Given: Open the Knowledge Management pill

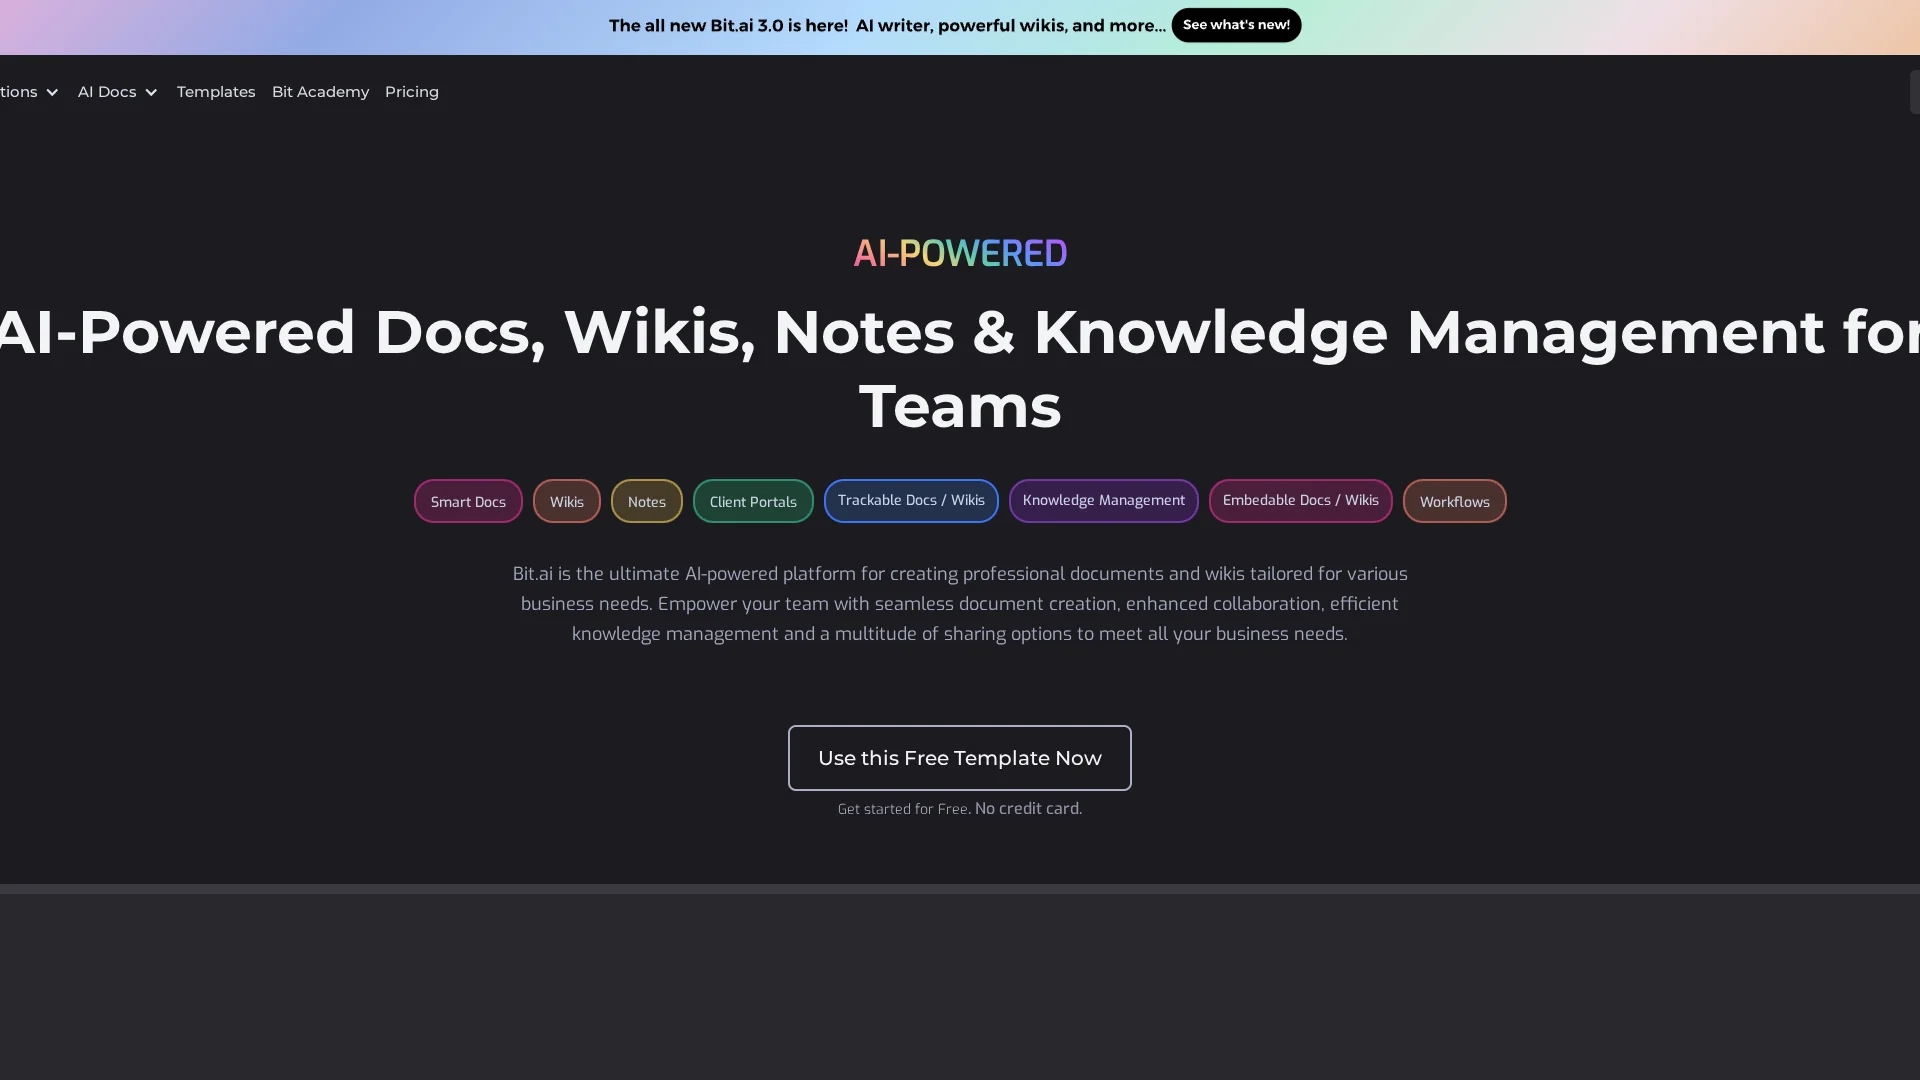Looking at the screenshot, I should pyautogui.click(x=1103, y=501).
